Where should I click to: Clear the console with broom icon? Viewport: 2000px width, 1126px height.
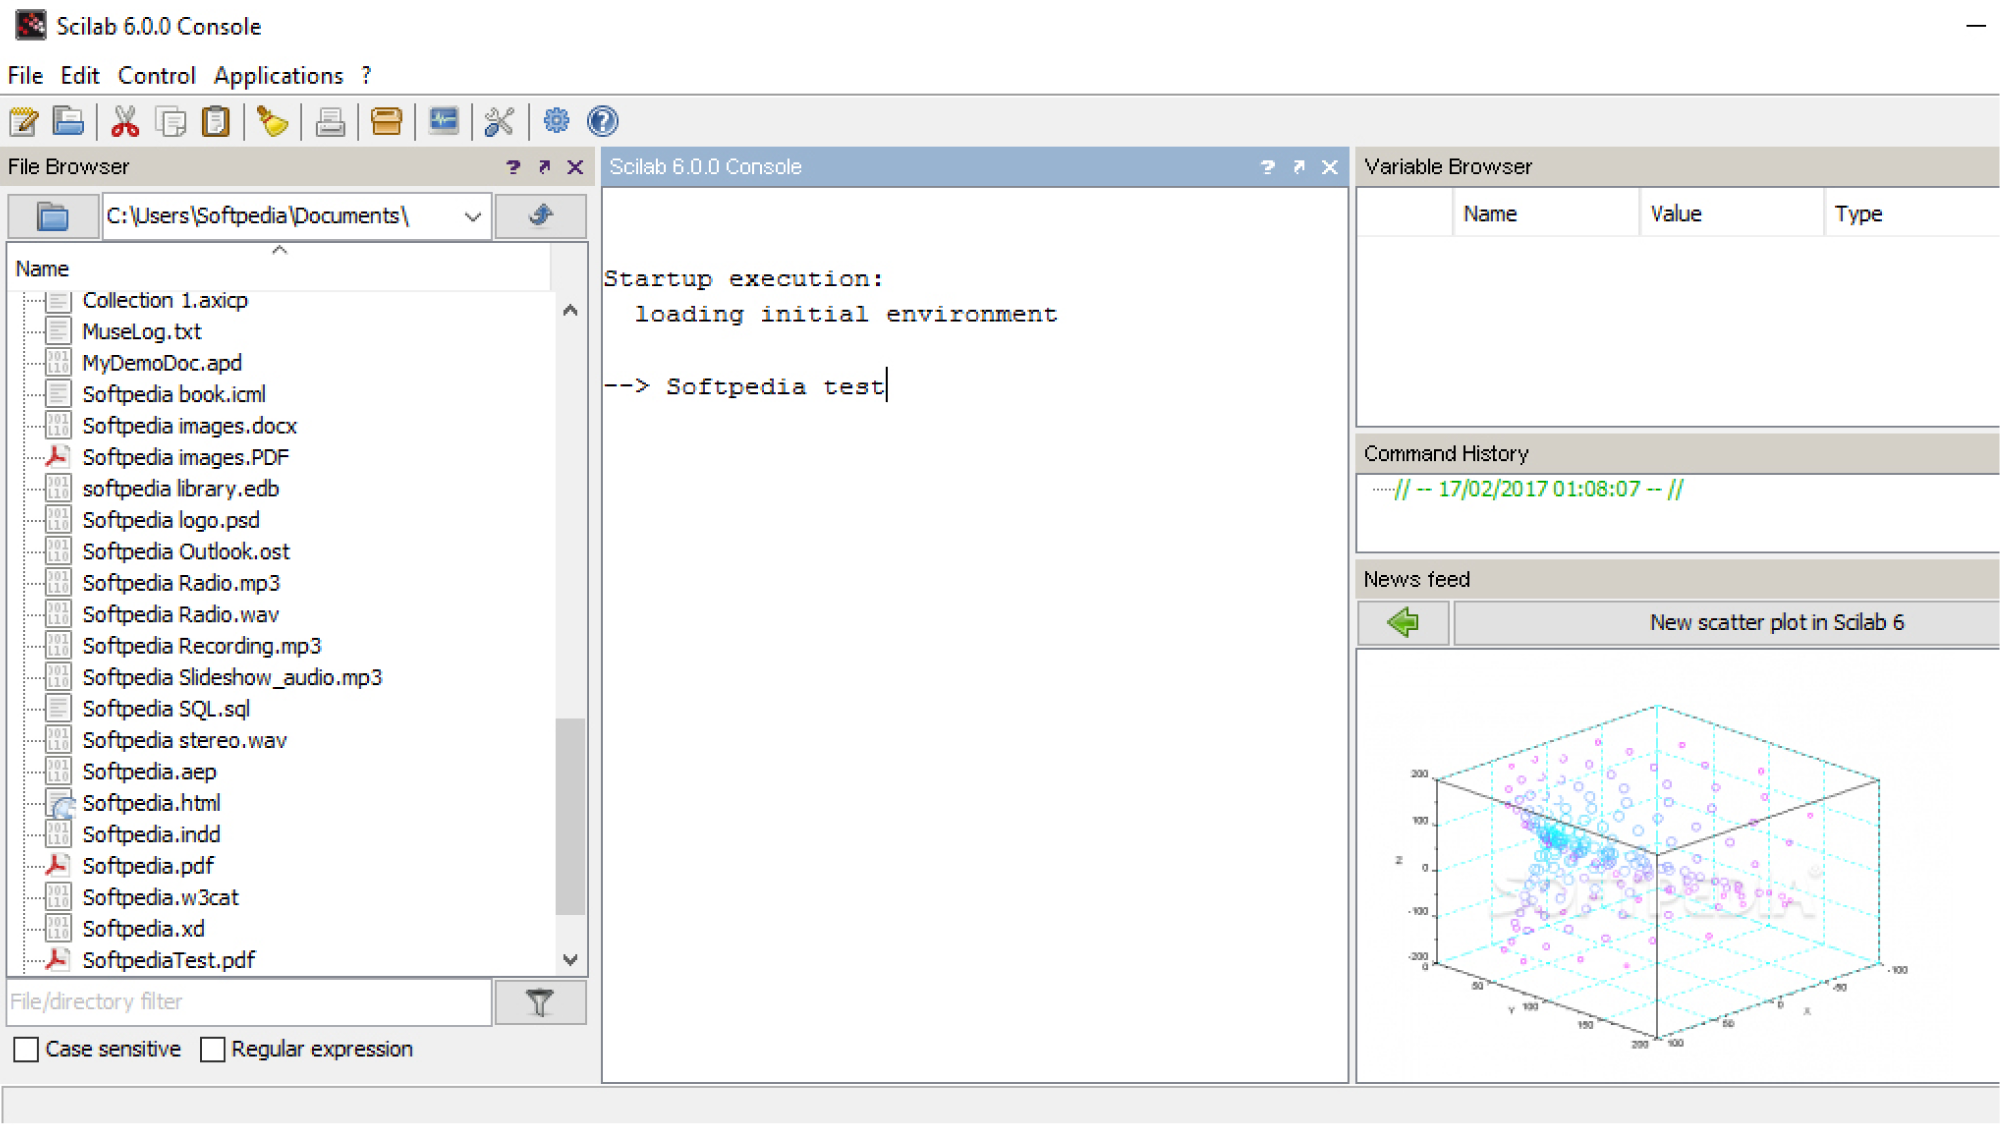(x=272, y=122)
